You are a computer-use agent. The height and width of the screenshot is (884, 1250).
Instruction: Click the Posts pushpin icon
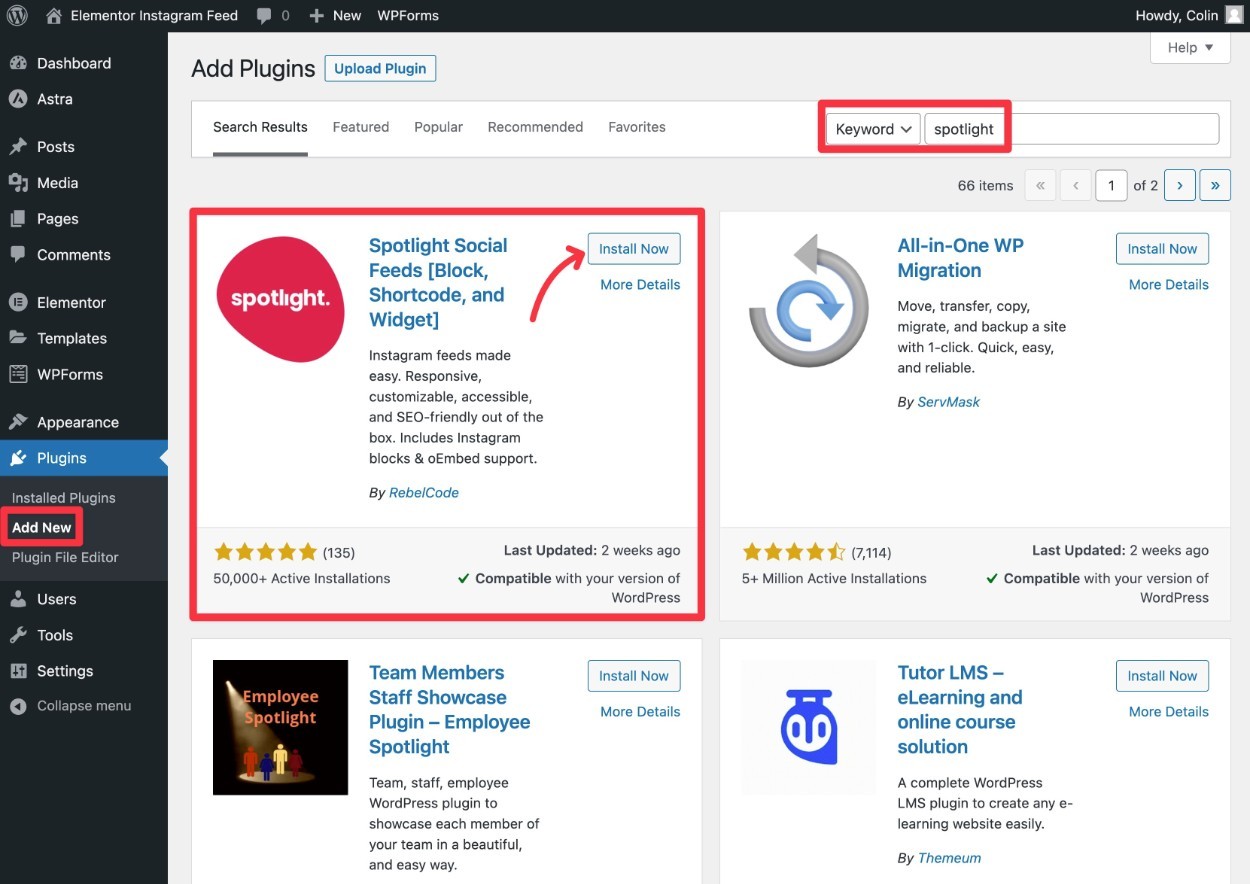(18, 147)
